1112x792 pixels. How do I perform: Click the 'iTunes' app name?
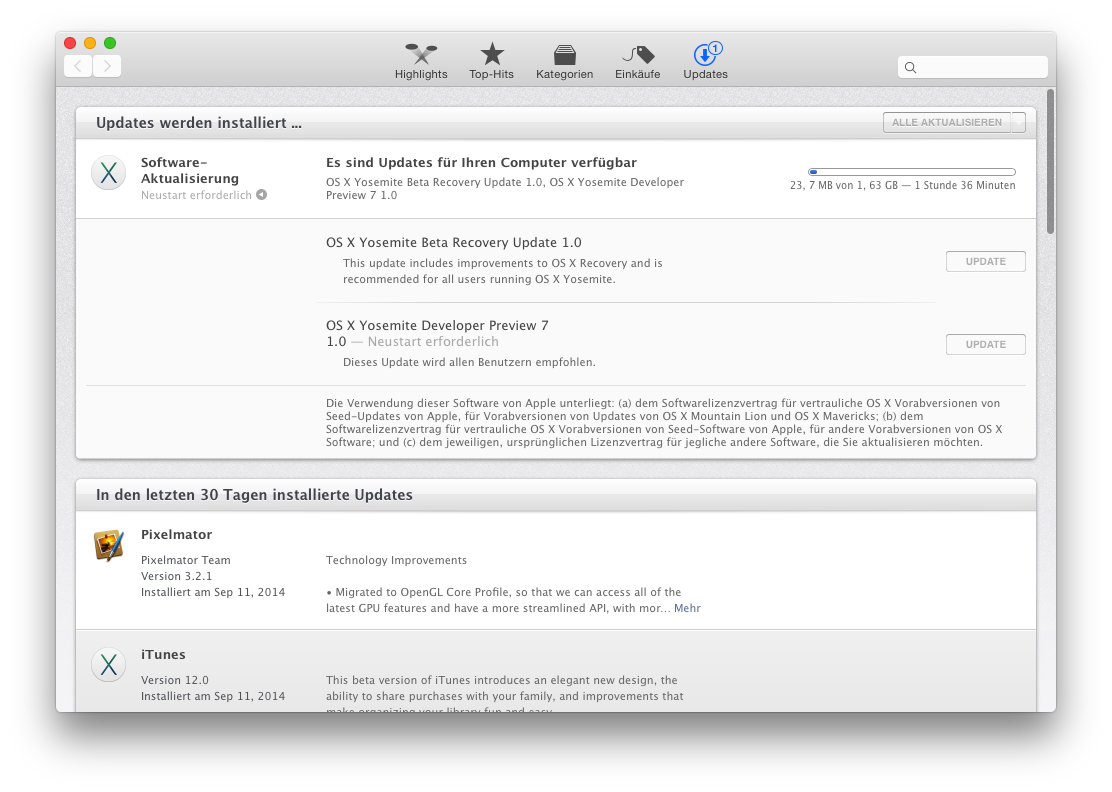(162, 654)
